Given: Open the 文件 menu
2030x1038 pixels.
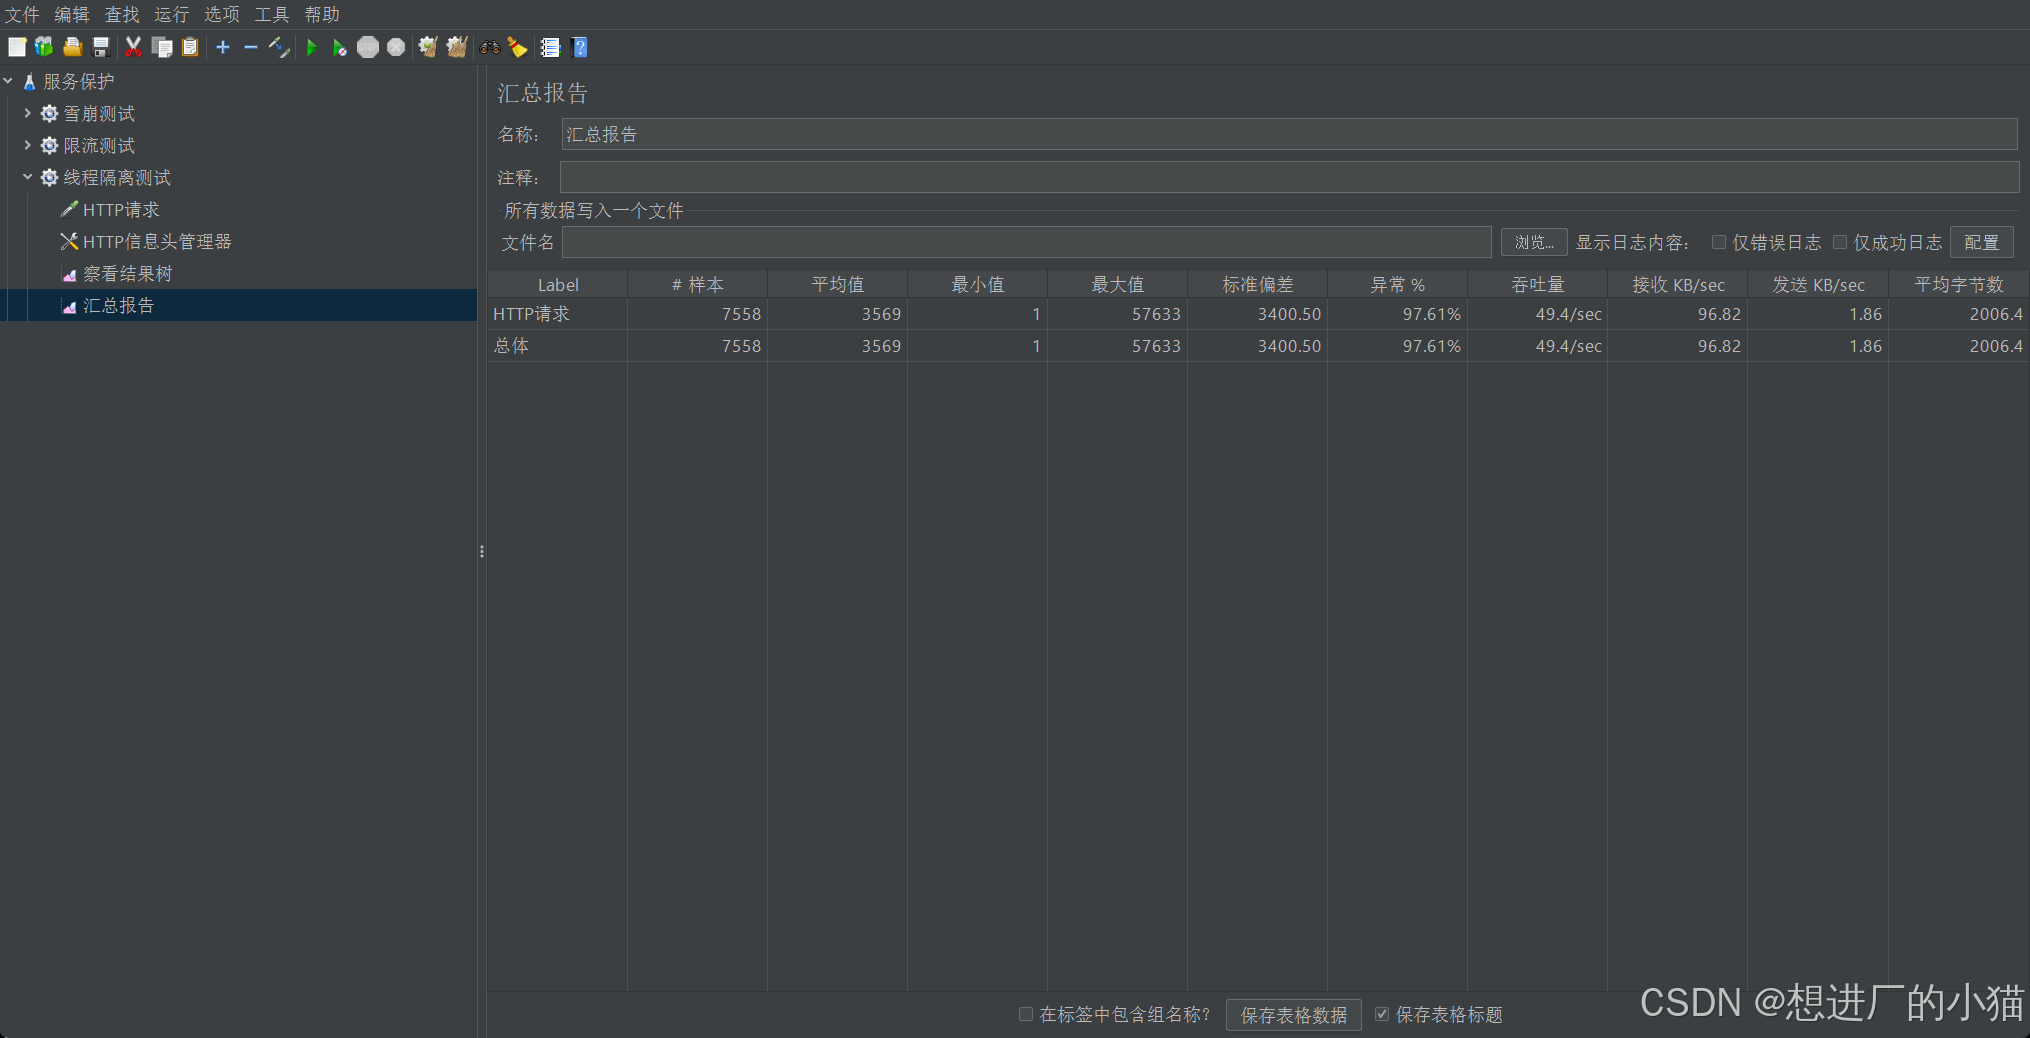Looking at the screenshot, I should [x=22, y=14].
